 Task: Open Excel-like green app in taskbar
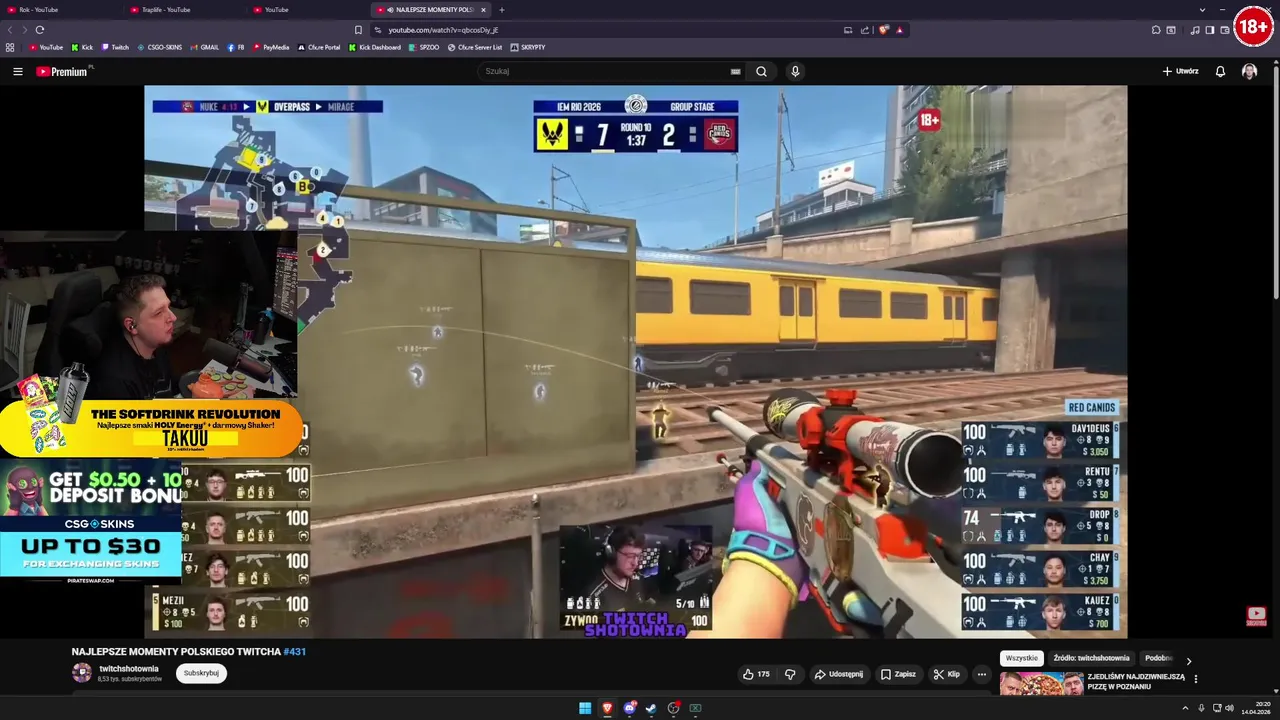(x=695, y=708)
